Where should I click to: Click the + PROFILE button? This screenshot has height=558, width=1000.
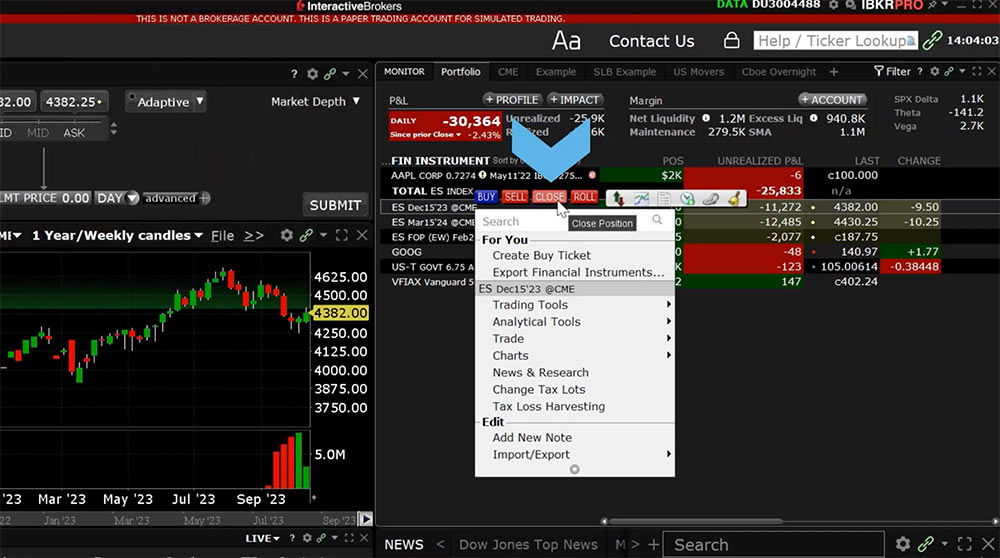point(512,99)
